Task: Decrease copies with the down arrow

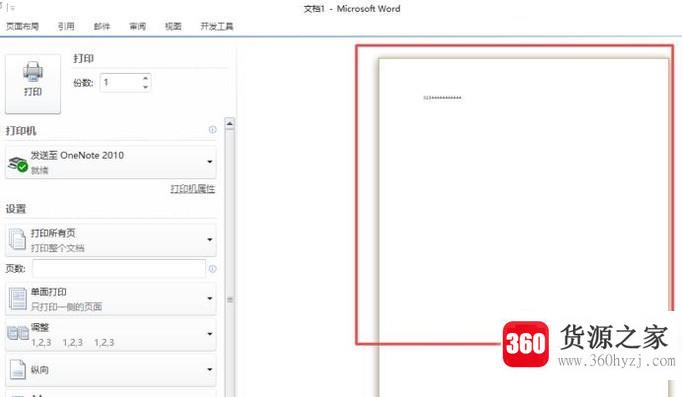Action: point(146,87)
